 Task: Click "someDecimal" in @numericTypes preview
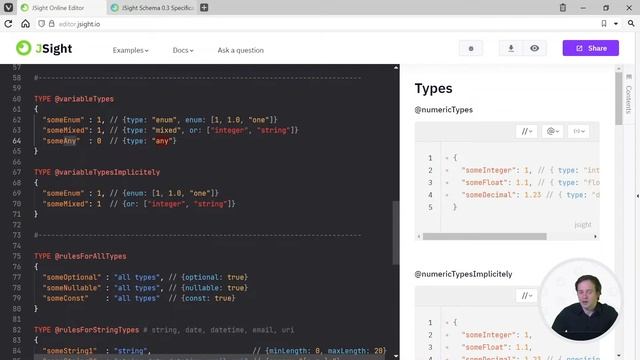click(x=489, y=195)
